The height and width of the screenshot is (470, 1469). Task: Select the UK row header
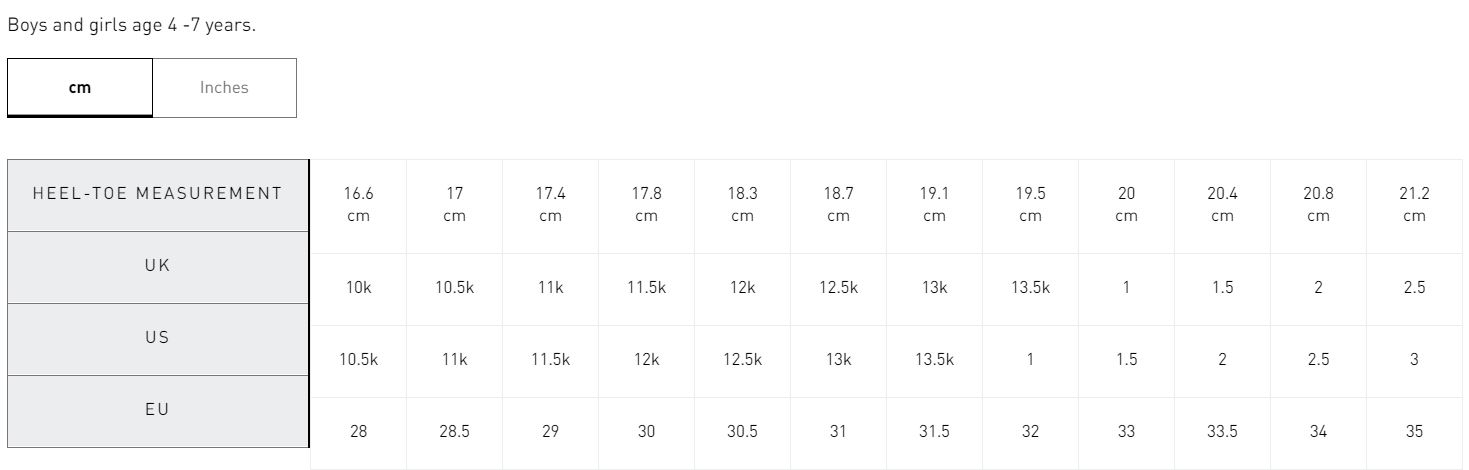point(158,267)
